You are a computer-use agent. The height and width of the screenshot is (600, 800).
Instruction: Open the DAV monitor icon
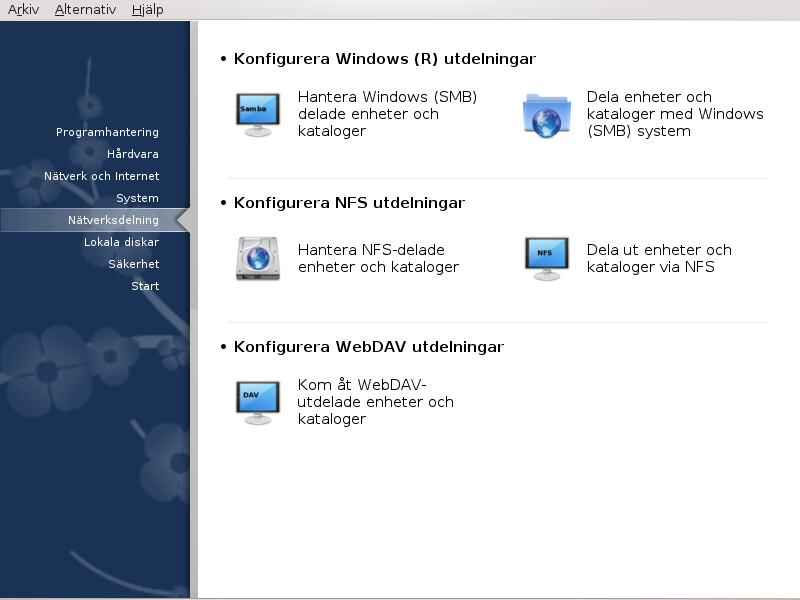(x=258, y=403)
